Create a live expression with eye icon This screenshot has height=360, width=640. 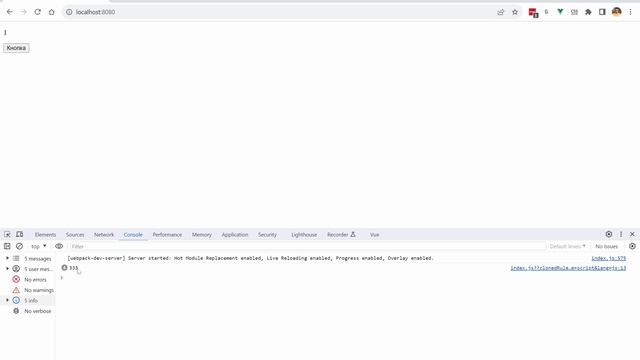[x=59, y=246]
